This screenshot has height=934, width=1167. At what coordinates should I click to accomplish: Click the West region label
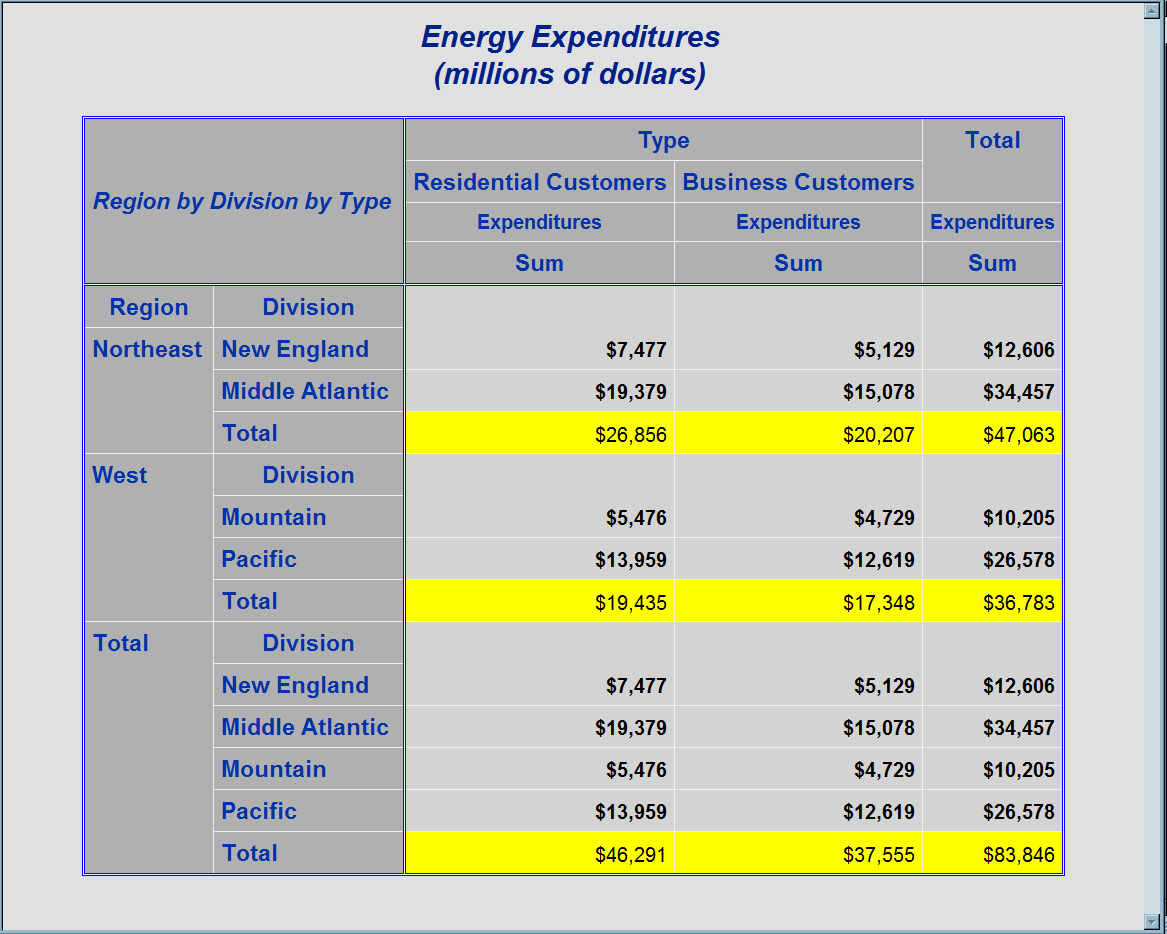click(x=120, y=475)
